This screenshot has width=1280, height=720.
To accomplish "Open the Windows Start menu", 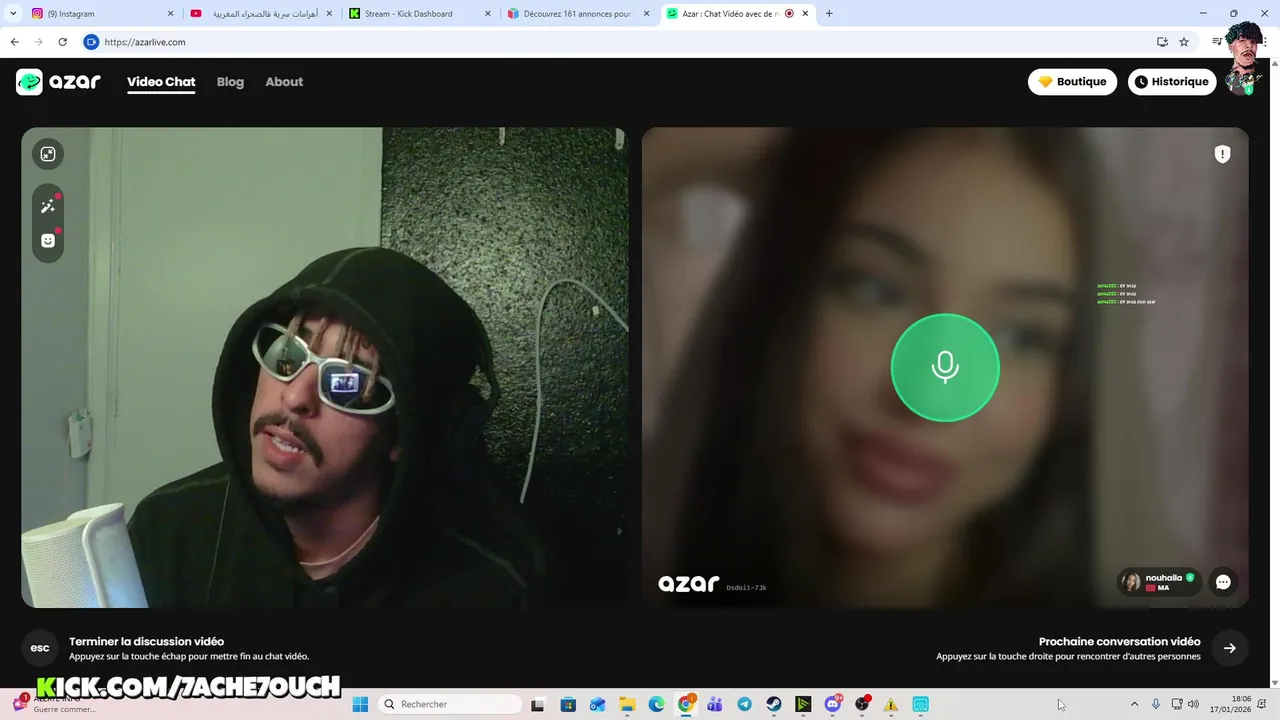I will [x=361, y=704].
